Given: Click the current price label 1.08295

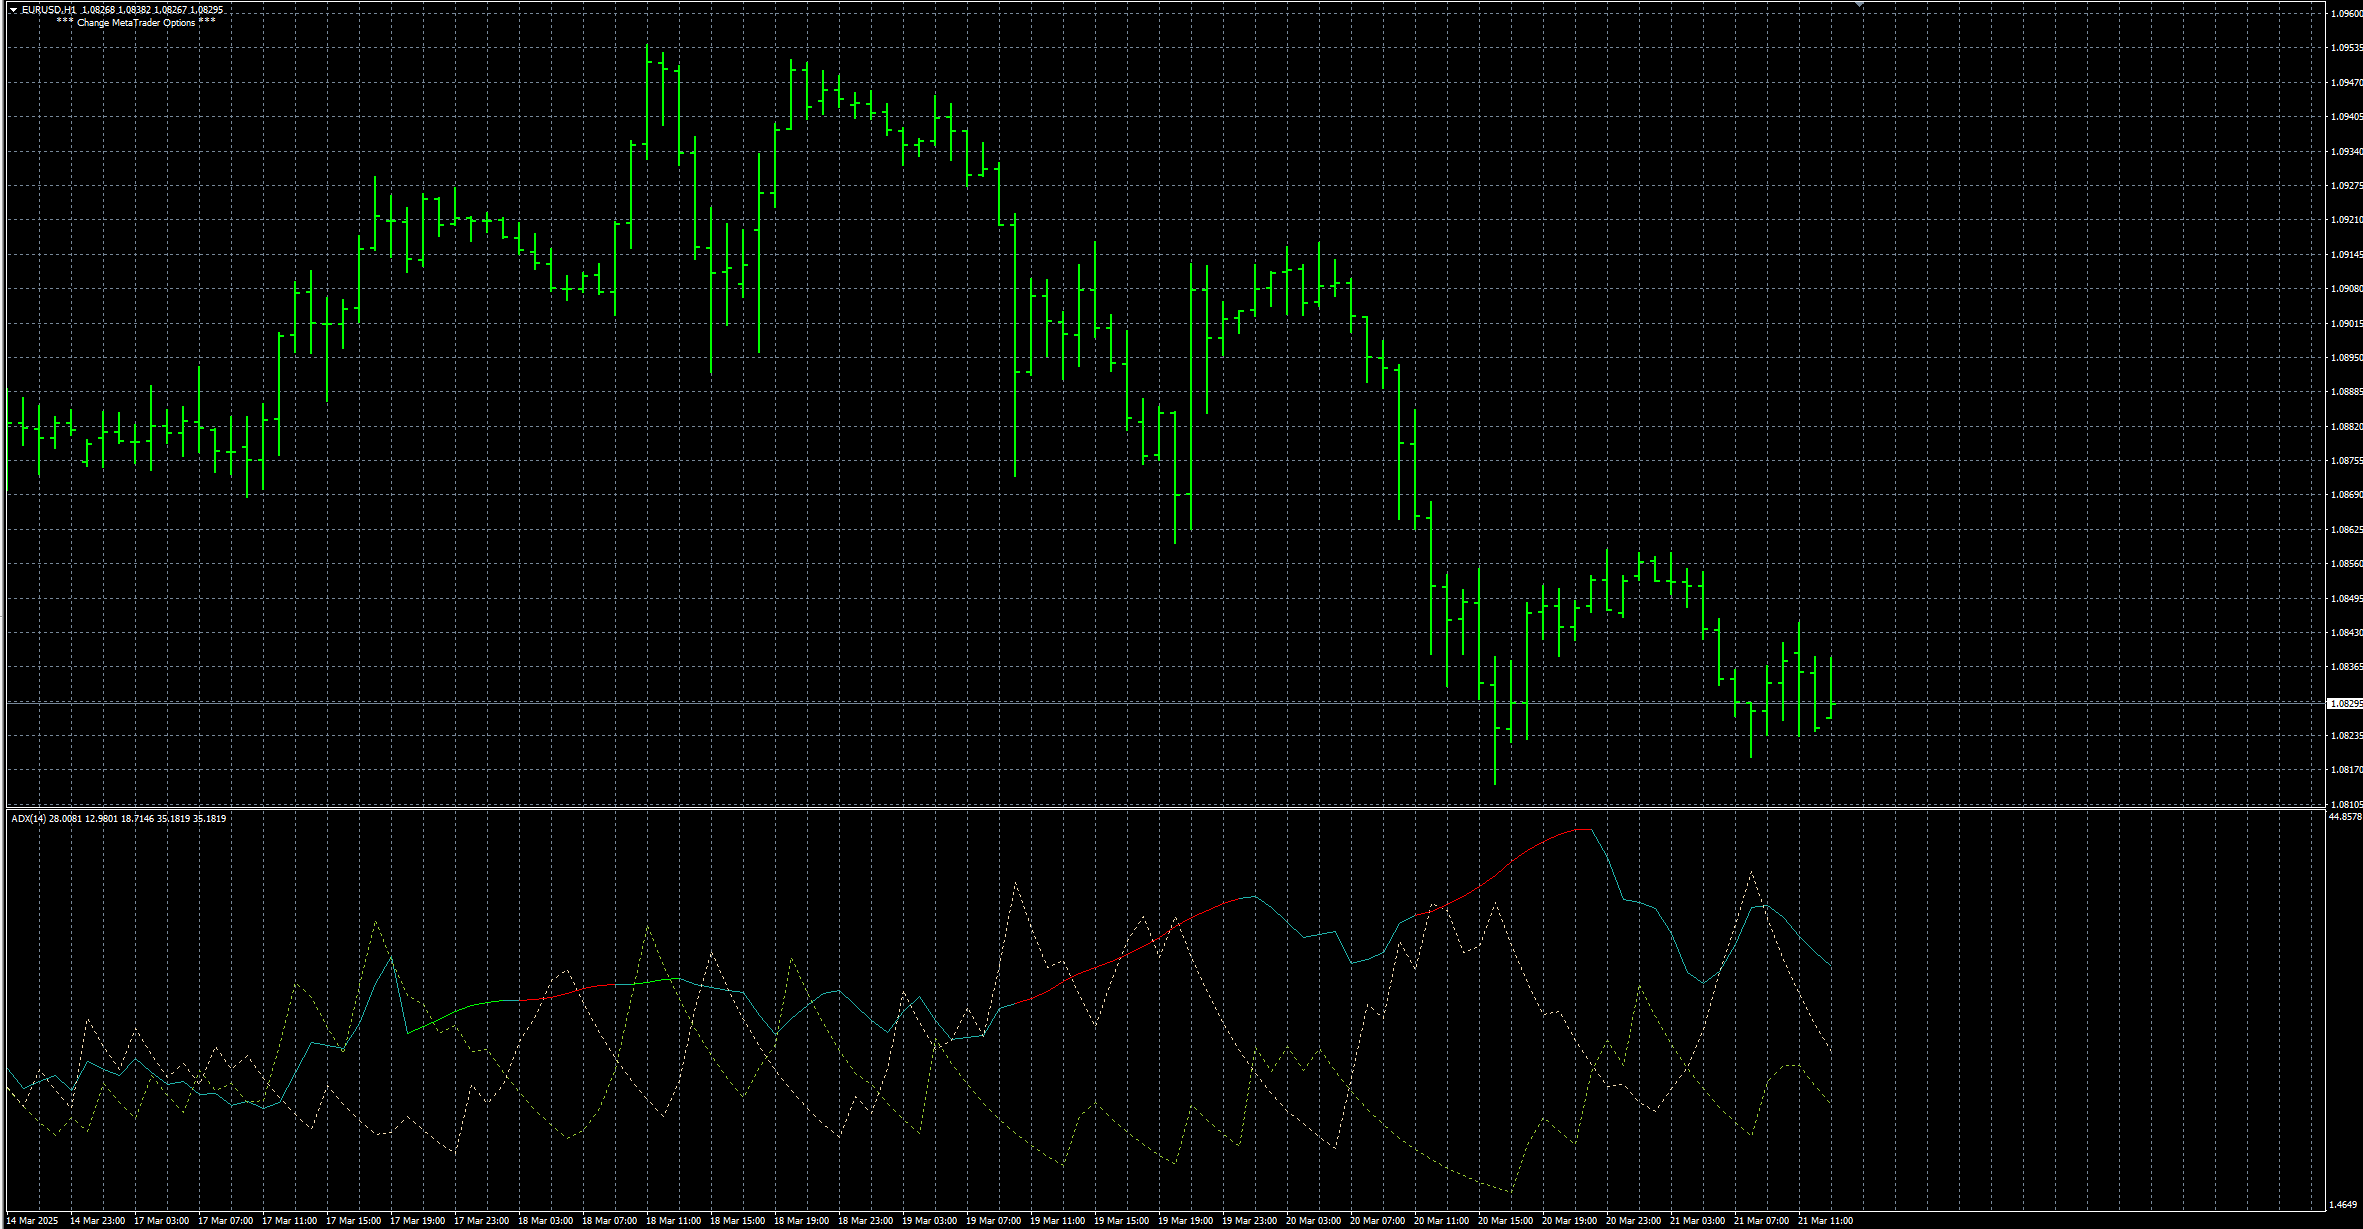Looking at the screenshot, I should point(2345,704).
